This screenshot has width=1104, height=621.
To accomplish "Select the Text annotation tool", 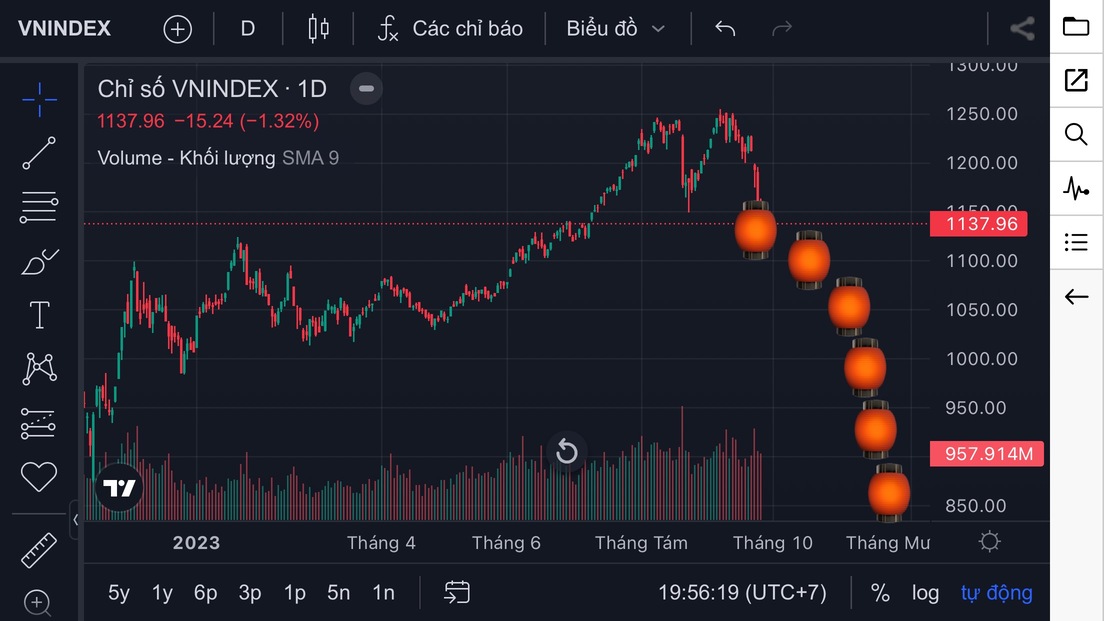I will [x=39, y=316].
